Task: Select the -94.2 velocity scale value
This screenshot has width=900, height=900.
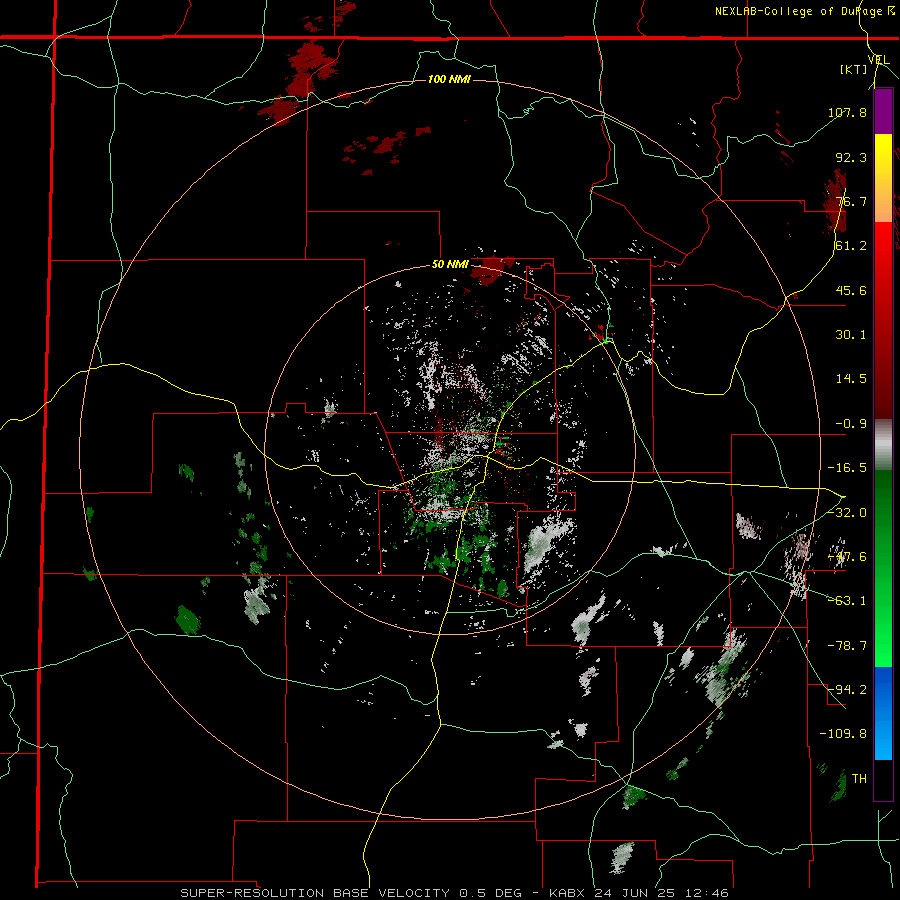Action: tap(847, 690)
